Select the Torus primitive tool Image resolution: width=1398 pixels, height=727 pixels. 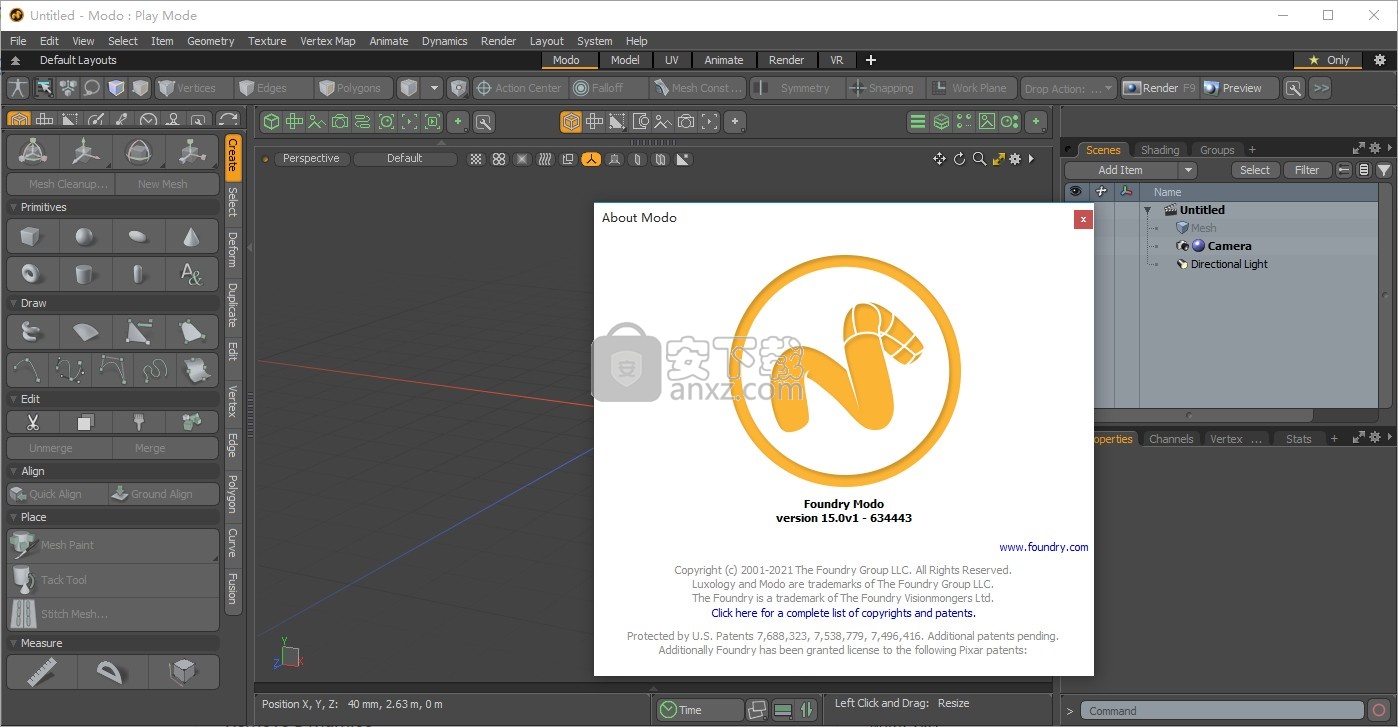32,273
